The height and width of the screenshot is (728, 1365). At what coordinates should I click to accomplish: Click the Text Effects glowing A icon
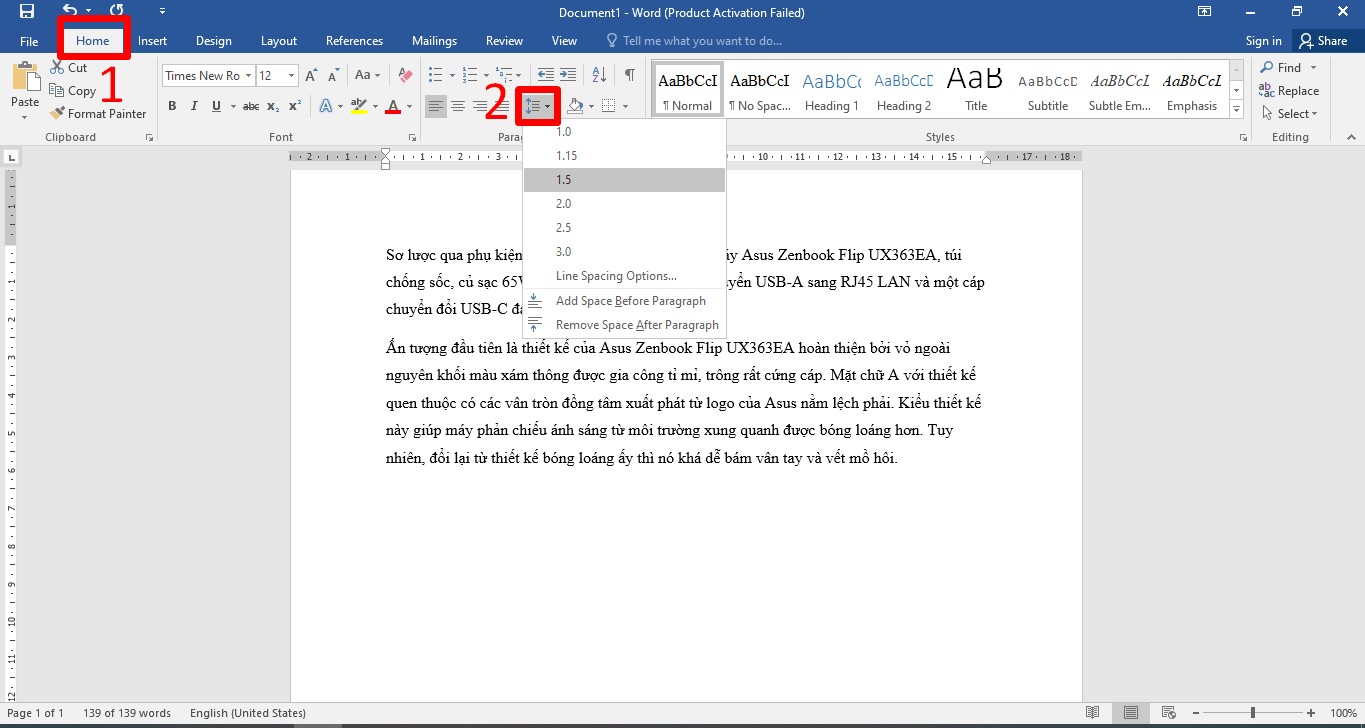325,106
